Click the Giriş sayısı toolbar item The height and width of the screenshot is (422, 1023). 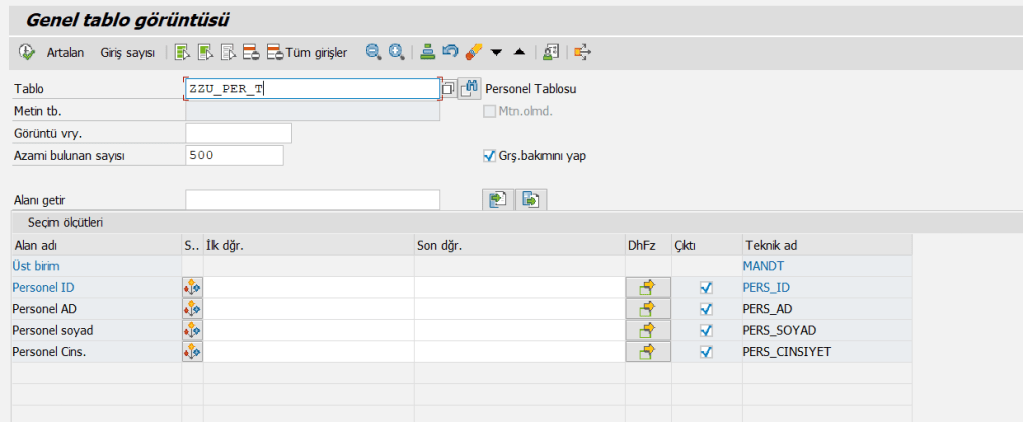127,52
